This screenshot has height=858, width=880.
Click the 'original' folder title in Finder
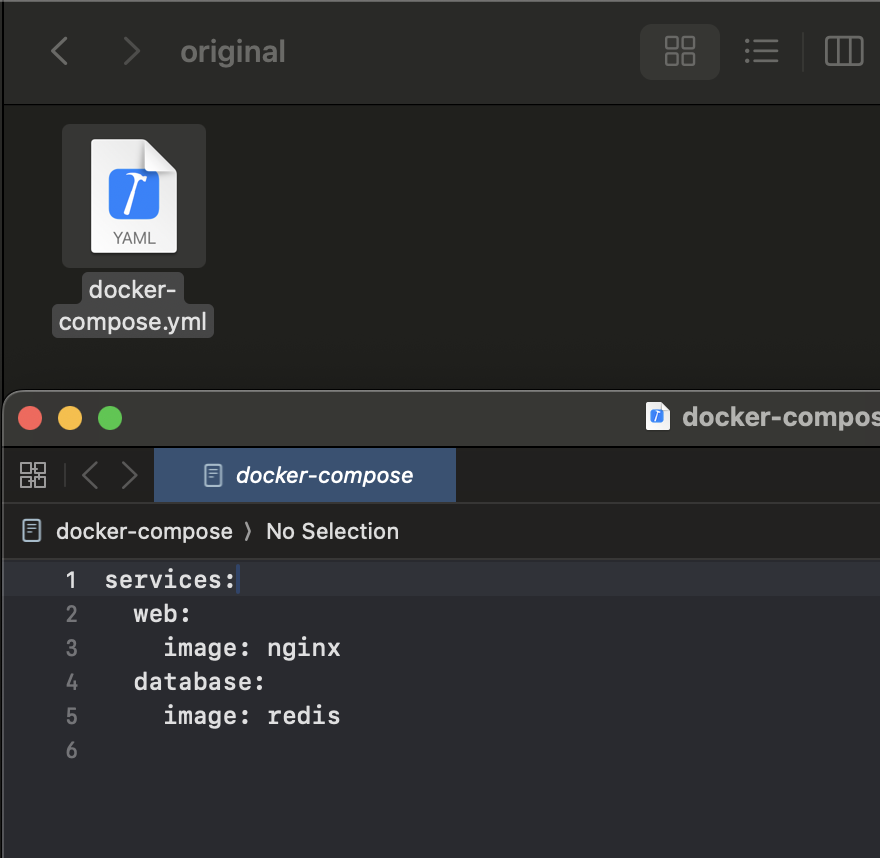click(x=233, y=52)
